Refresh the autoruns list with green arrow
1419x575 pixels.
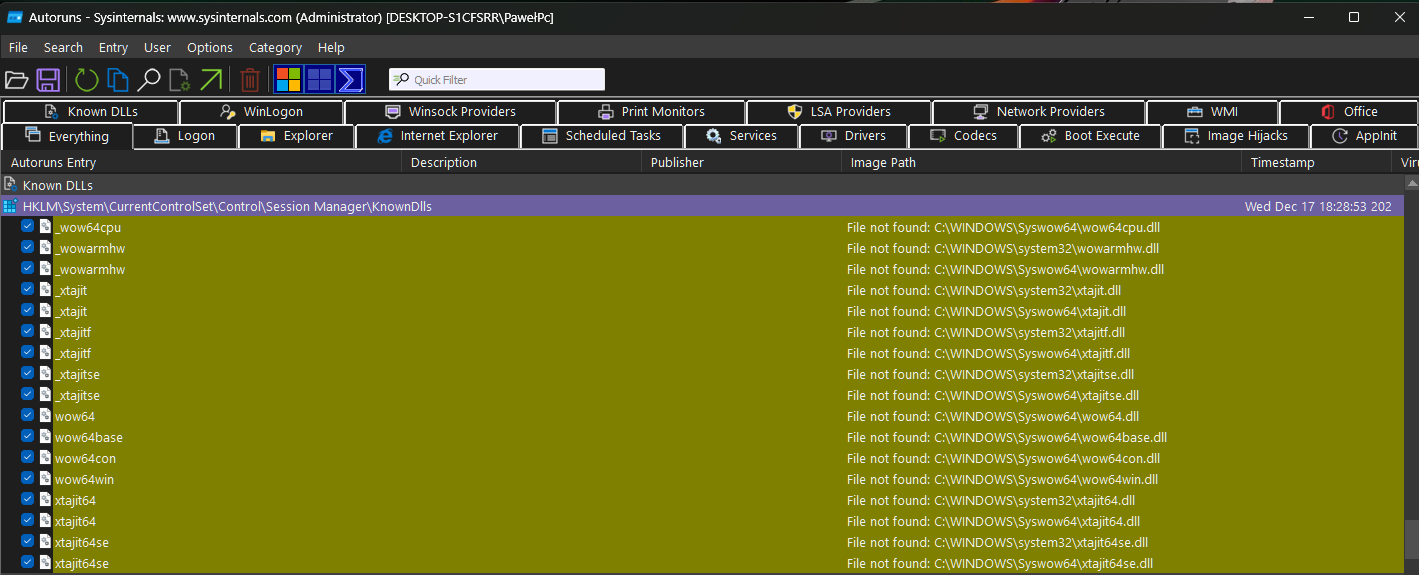[87, 80]
